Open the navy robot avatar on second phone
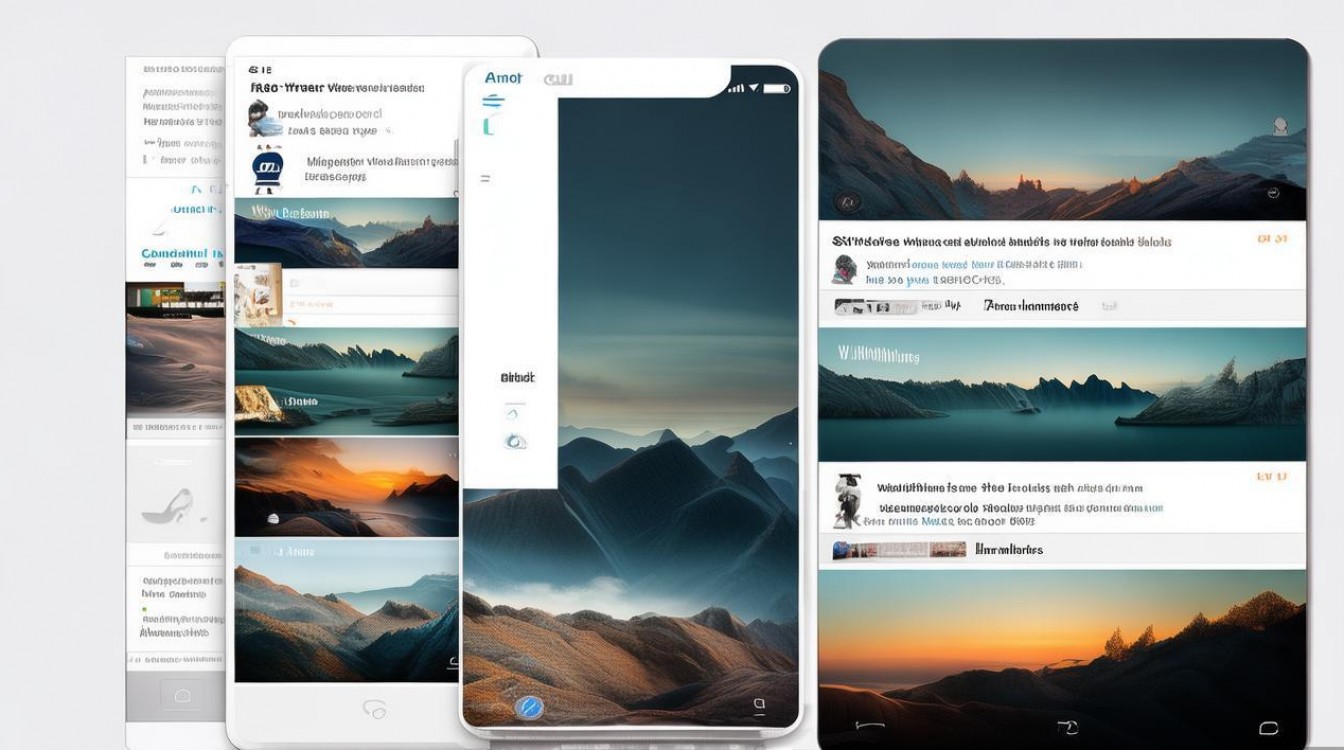1344x750 pixels. (267, 169)
